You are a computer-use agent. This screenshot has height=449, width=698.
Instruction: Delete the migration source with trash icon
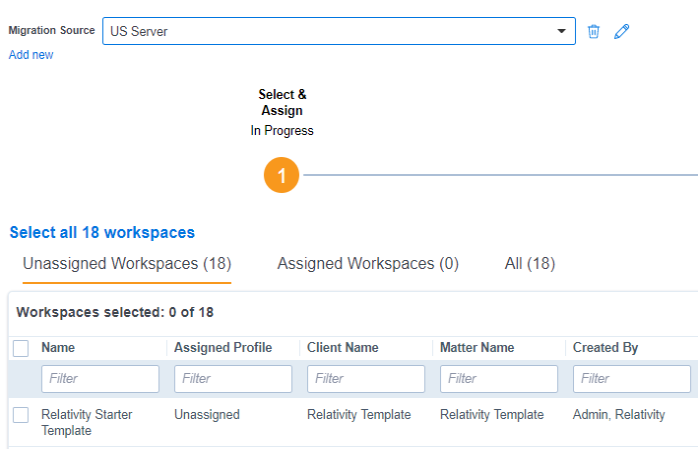(593, 32)
